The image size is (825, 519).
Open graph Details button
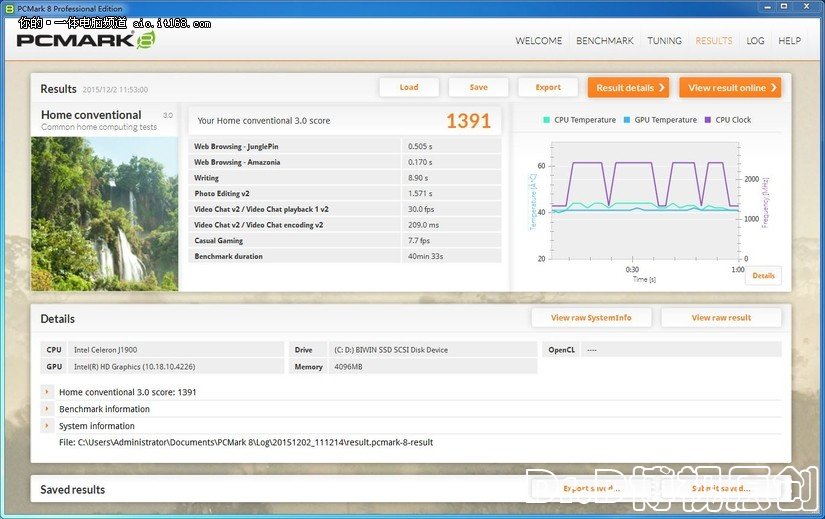(x=763, y=275)
